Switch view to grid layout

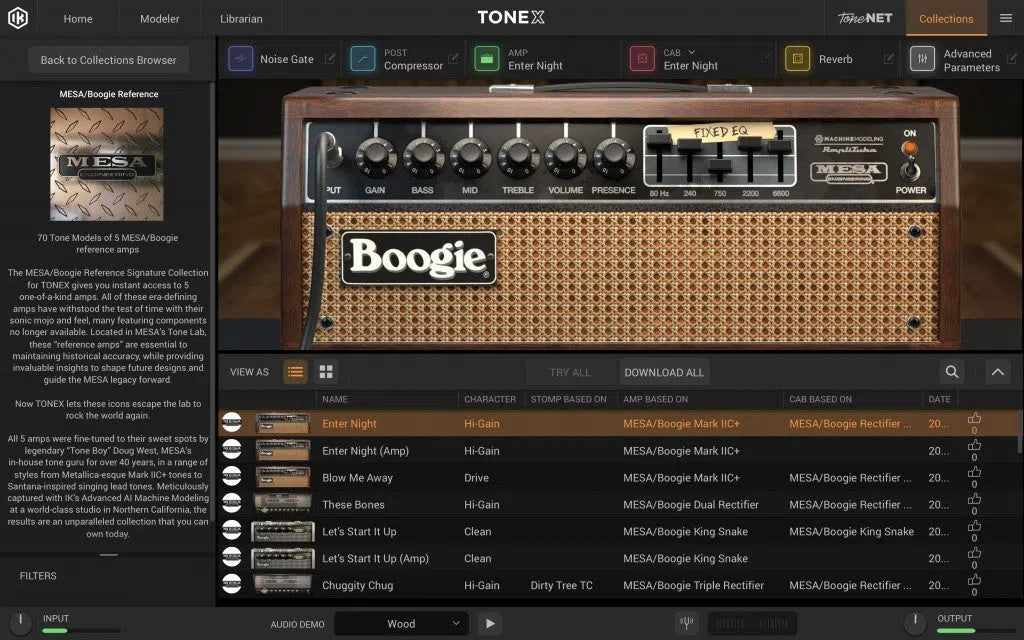click(325, 371)
